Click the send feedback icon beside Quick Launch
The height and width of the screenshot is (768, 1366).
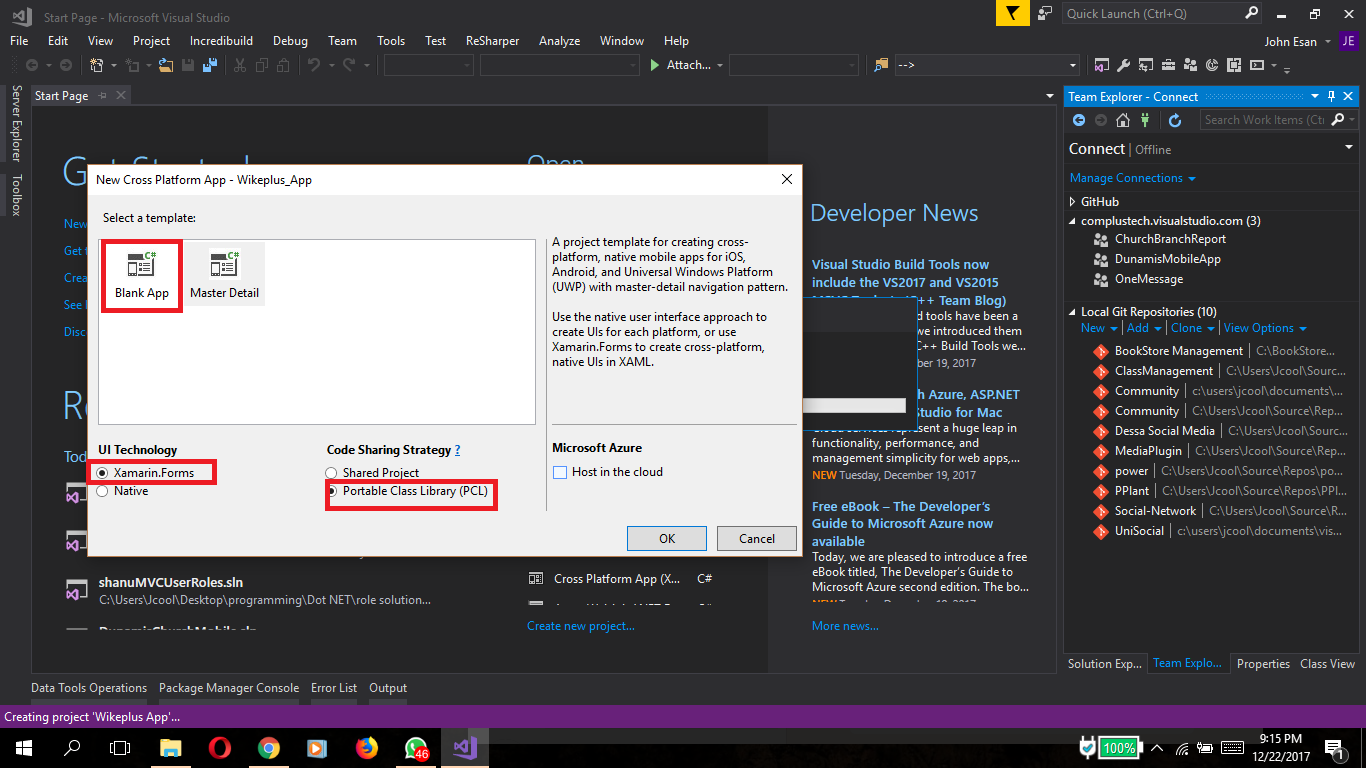[1045, 14]
